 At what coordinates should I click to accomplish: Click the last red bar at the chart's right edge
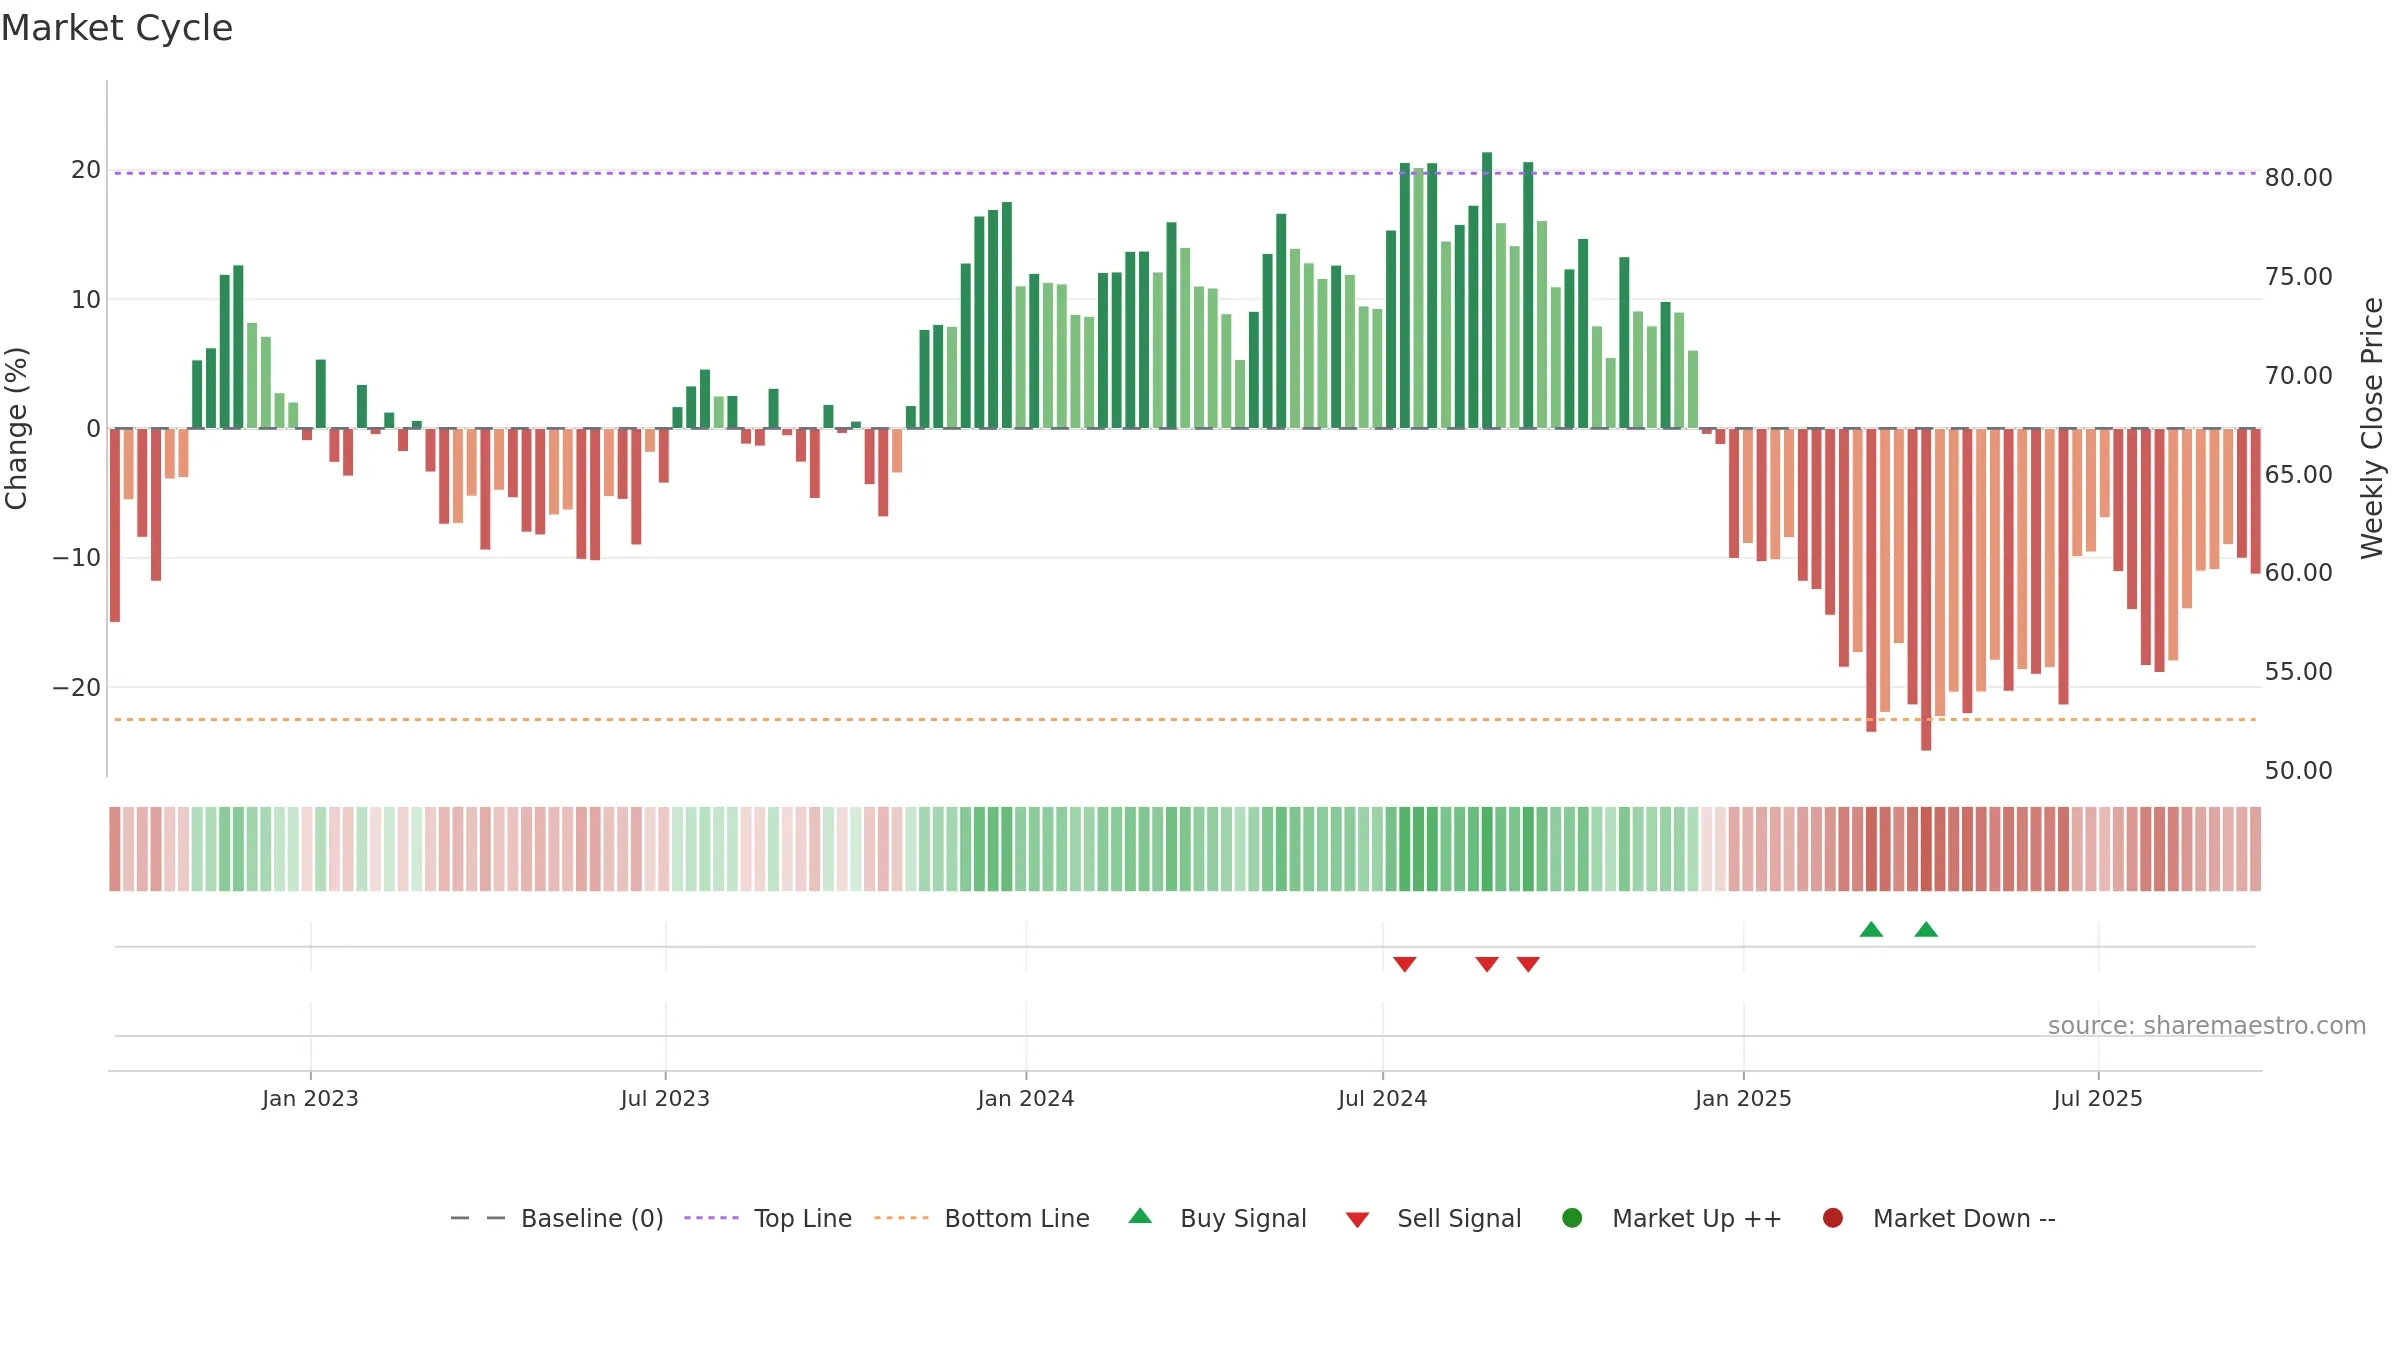(2255, 501)
